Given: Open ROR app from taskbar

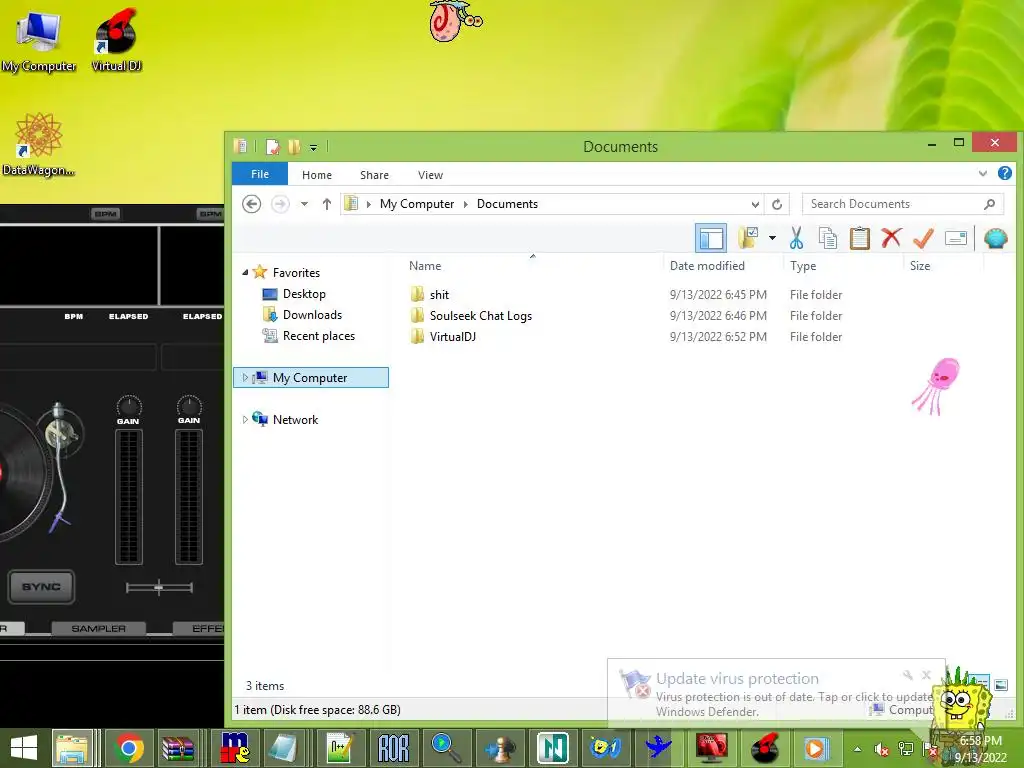Looking at the screenshot, I should (x=393, y=748).
